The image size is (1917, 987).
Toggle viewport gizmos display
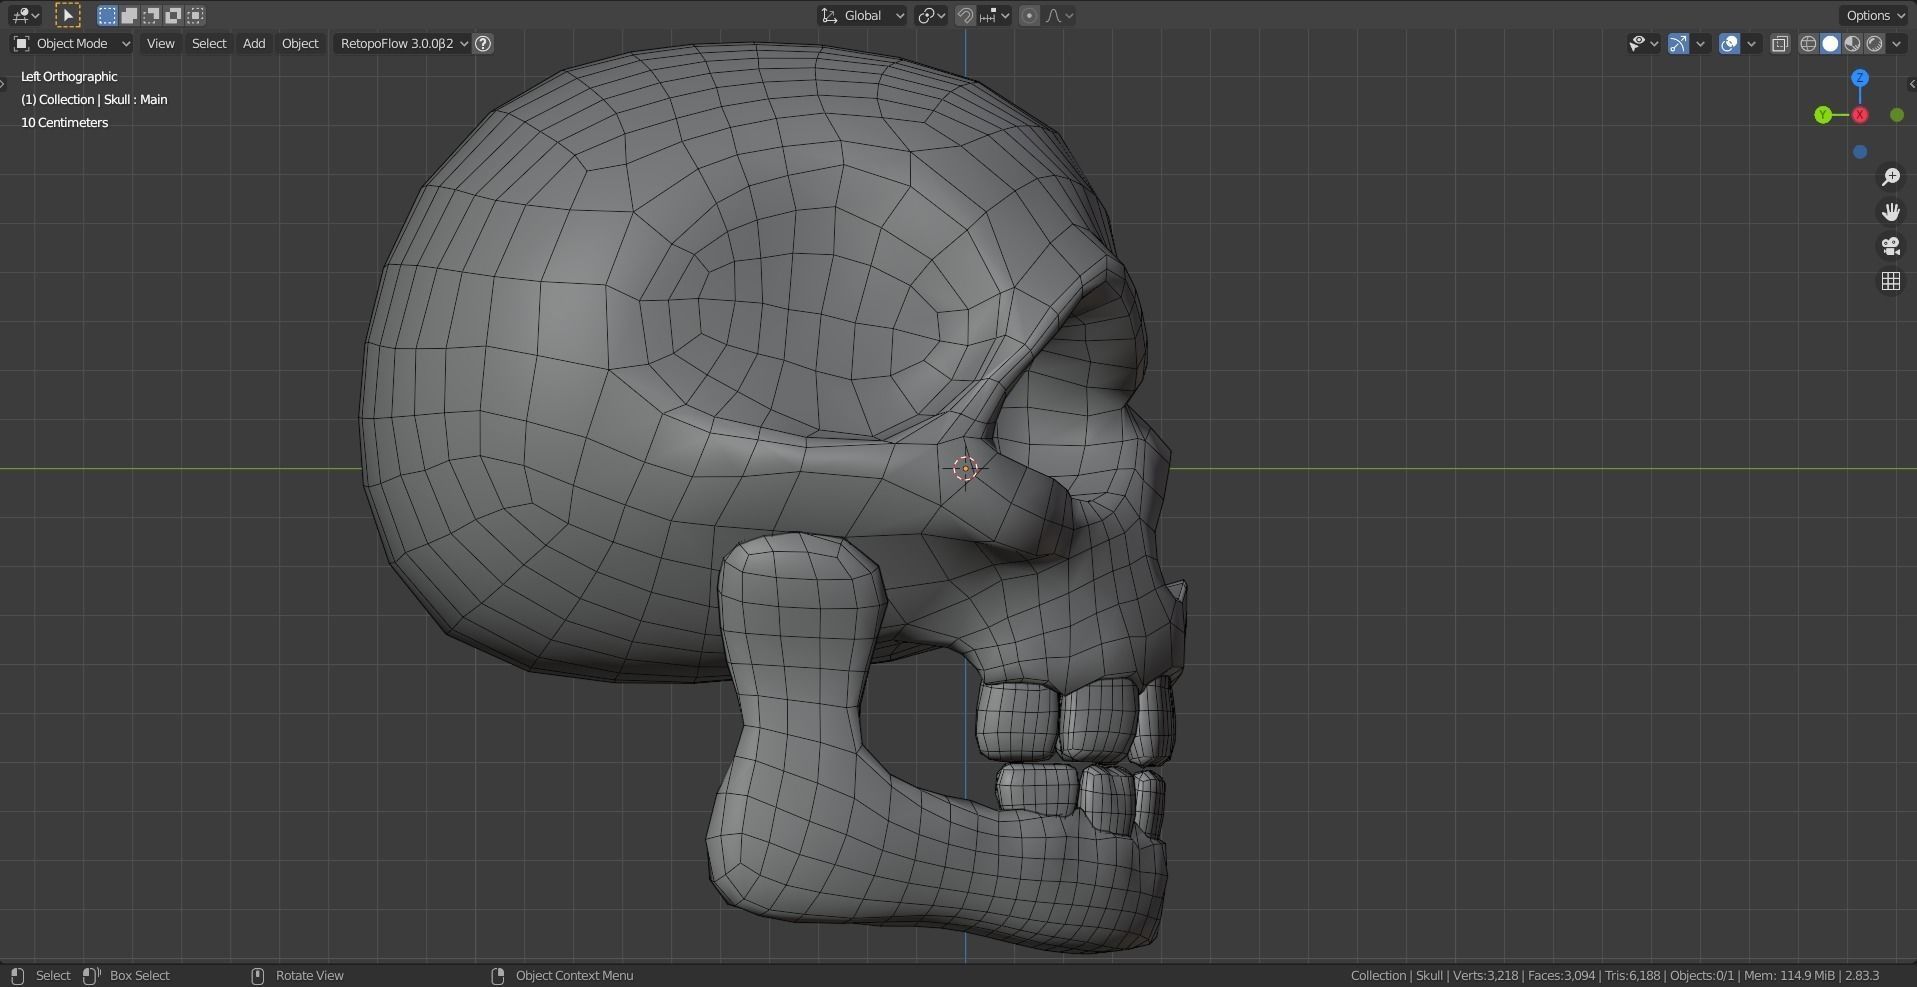1678,43
